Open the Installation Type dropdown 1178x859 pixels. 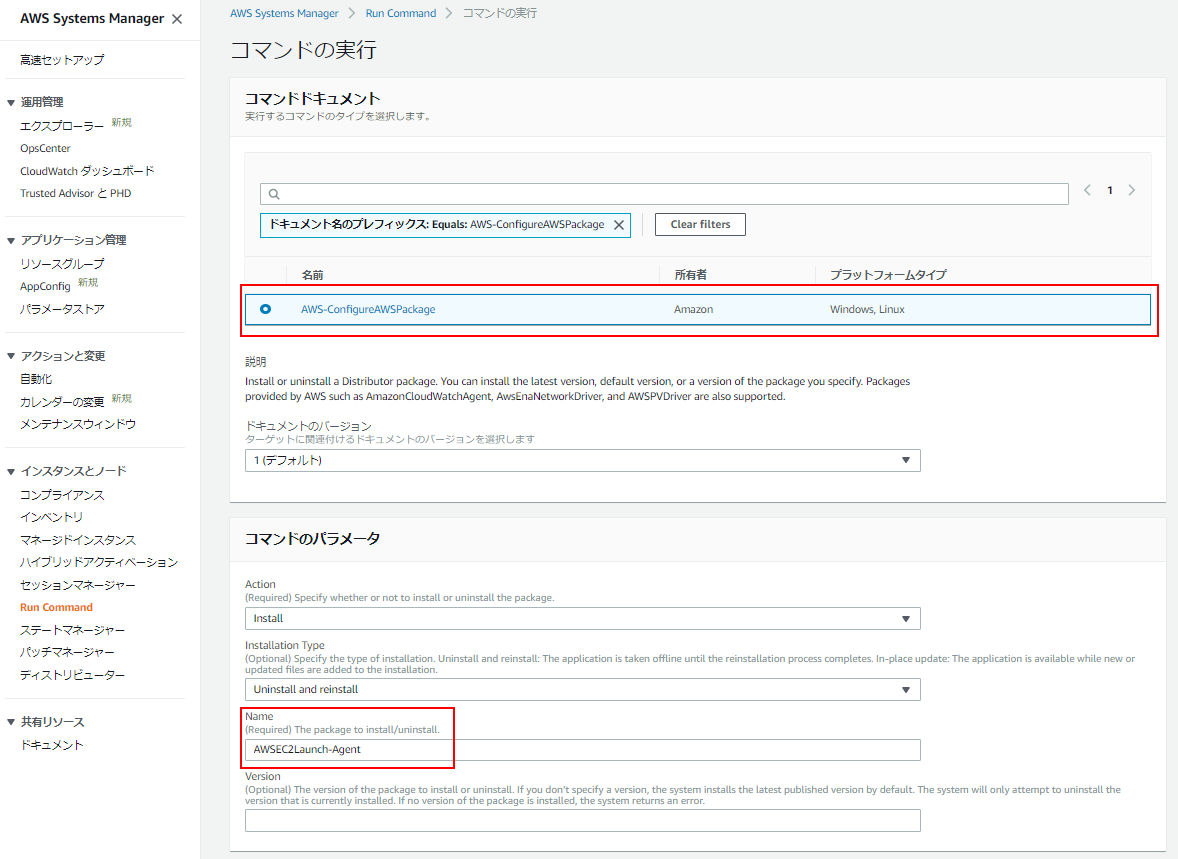(582, 689)
